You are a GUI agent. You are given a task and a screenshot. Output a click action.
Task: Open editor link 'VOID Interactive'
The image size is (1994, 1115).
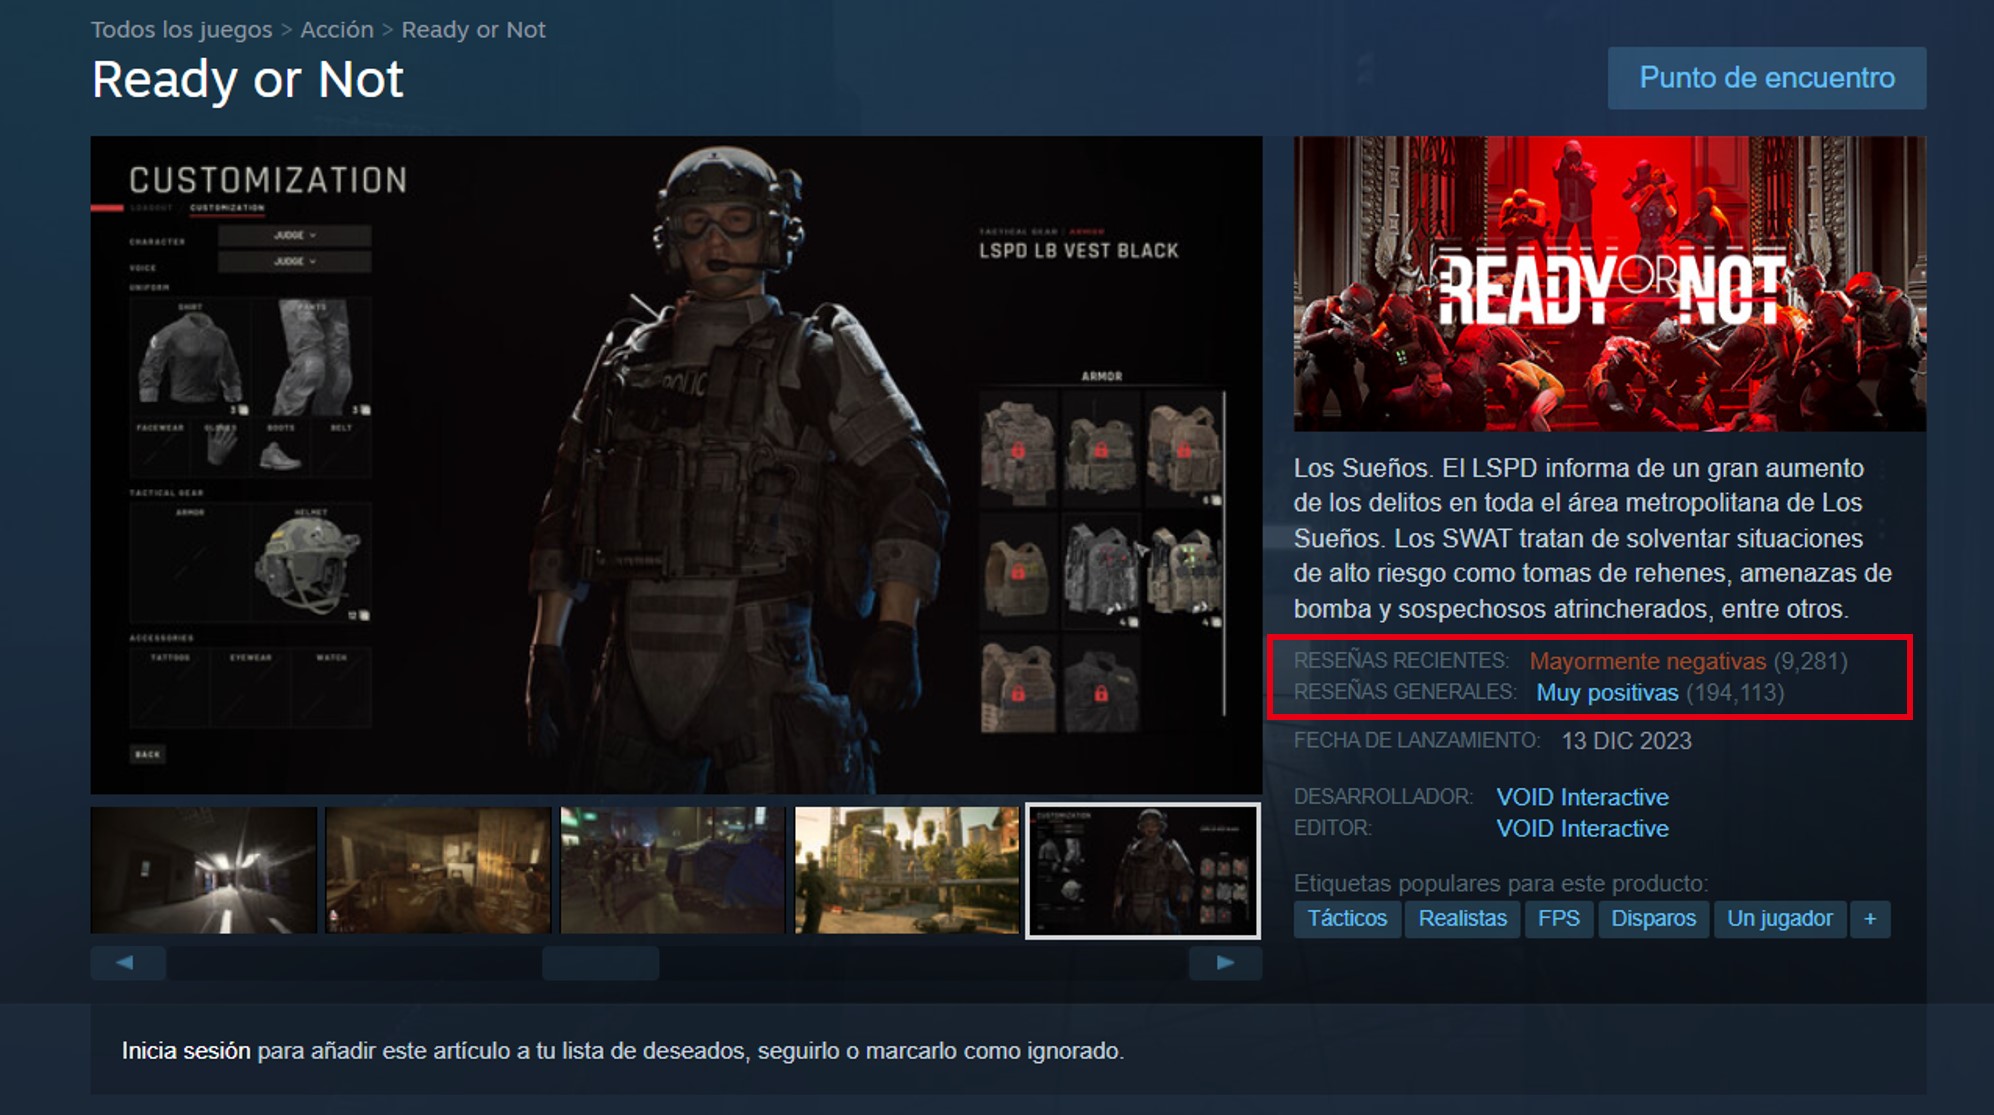[1582, 828]
